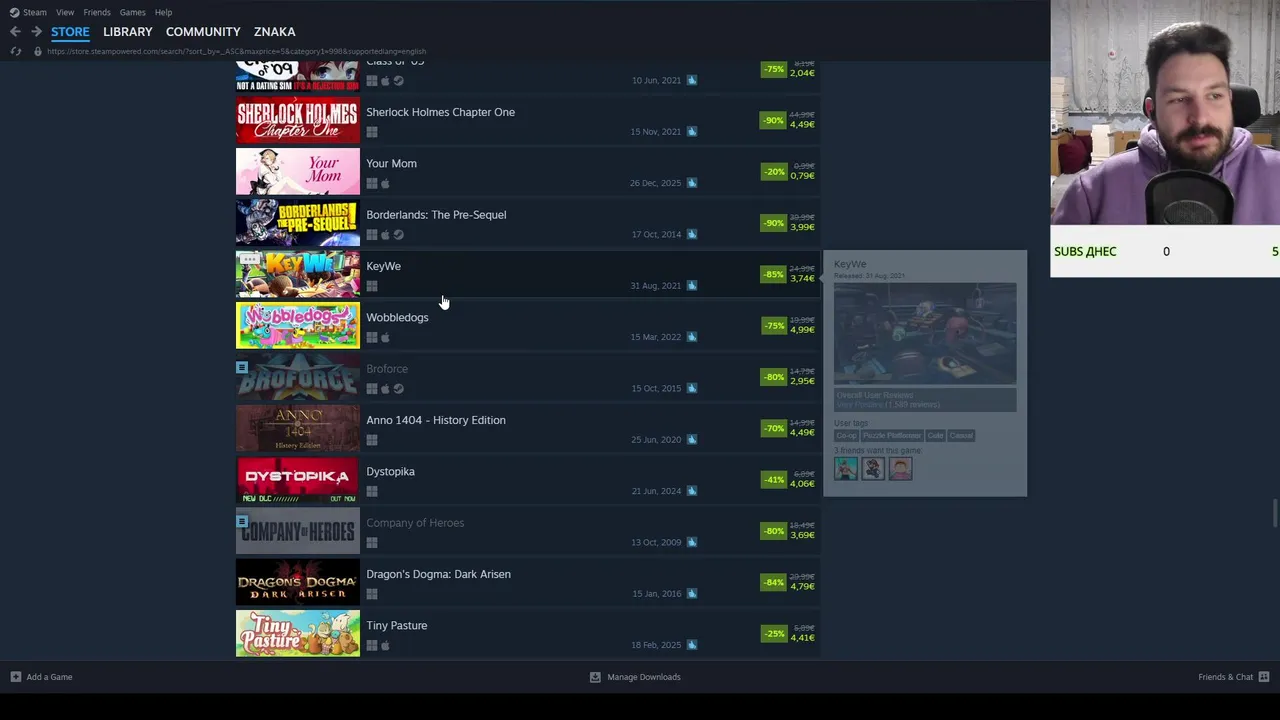Click the Mac platform icon under Wobbledogs
The image size is (1280, 720).
pyautogui.click(x=385, y=338)
